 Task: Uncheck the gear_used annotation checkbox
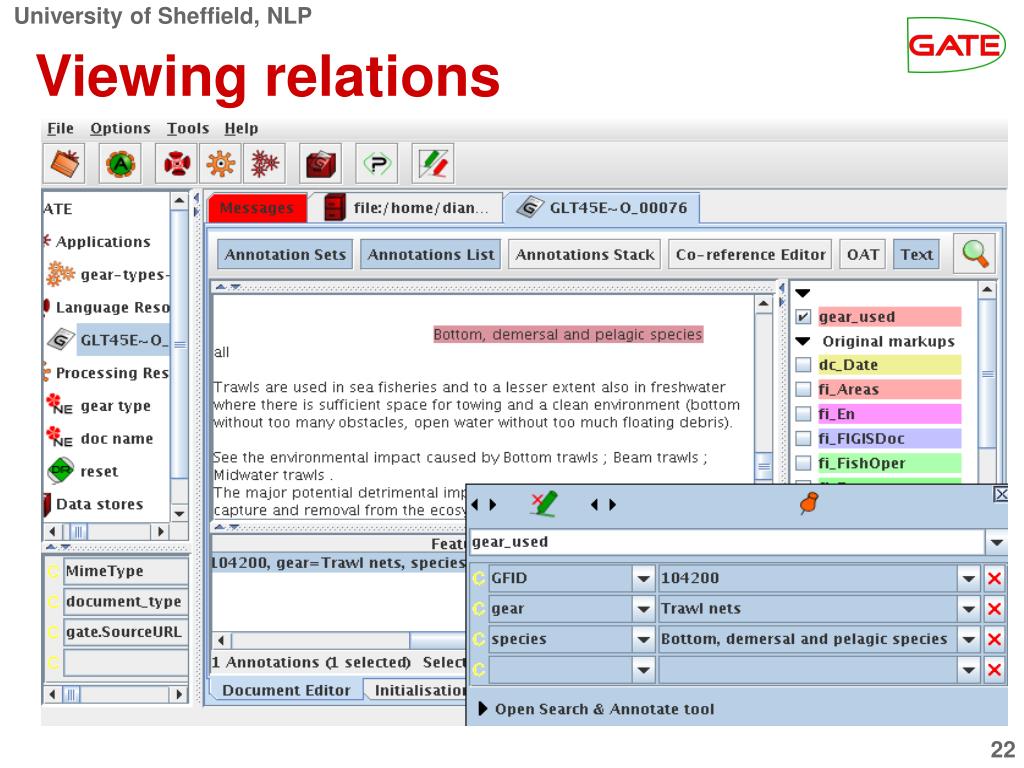tap(803, 317)
